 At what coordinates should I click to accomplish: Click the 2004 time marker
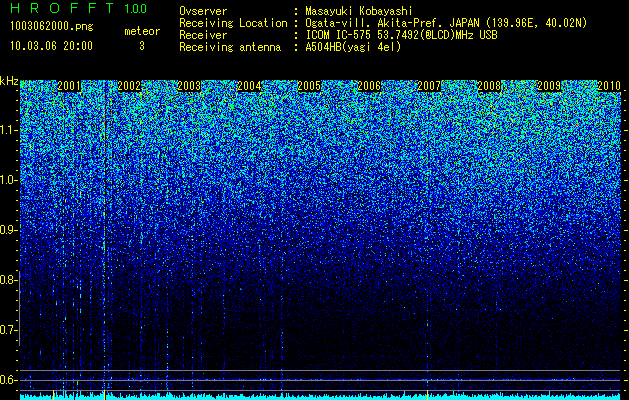249,86
